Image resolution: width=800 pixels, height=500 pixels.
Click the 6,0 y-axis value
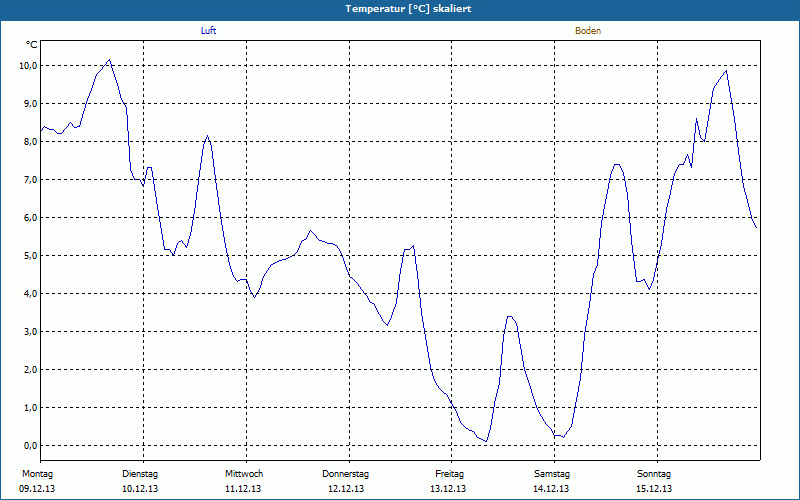tap(31, 217)
